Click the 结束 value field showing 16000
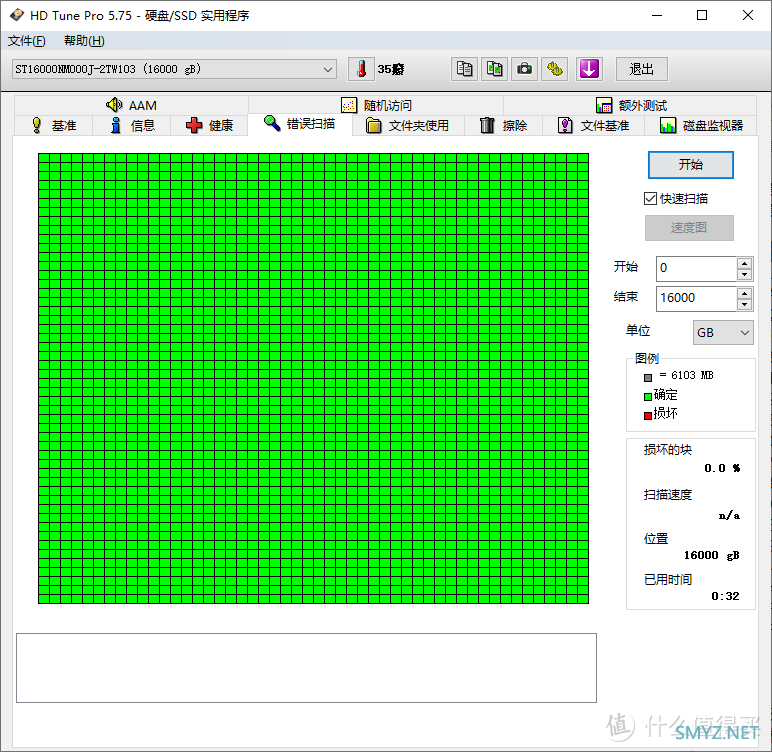This screenshot has height=752, width=772. (696, 298)
